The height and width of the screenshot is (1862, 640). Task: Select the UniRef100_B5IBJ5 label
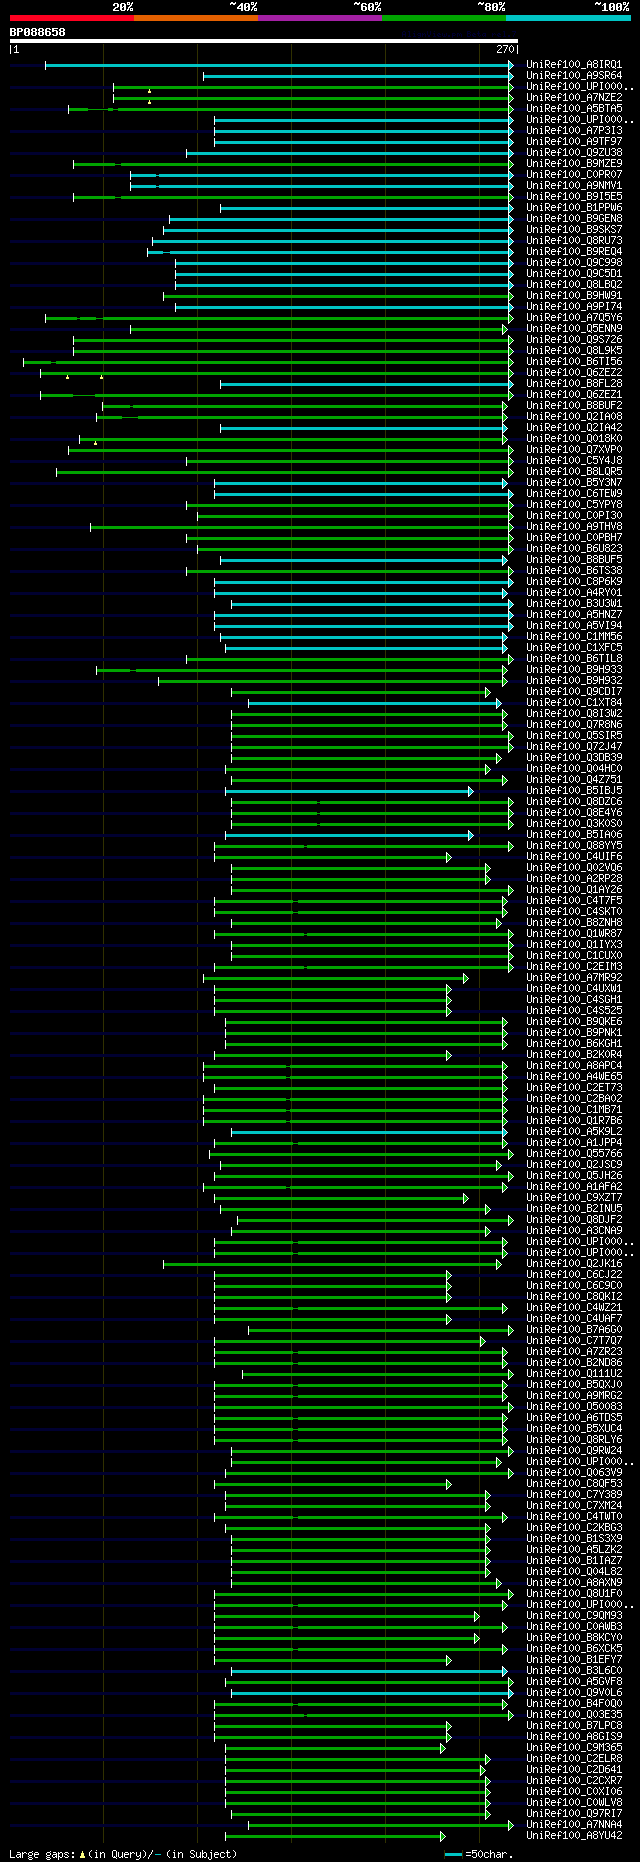click(574, 791)
